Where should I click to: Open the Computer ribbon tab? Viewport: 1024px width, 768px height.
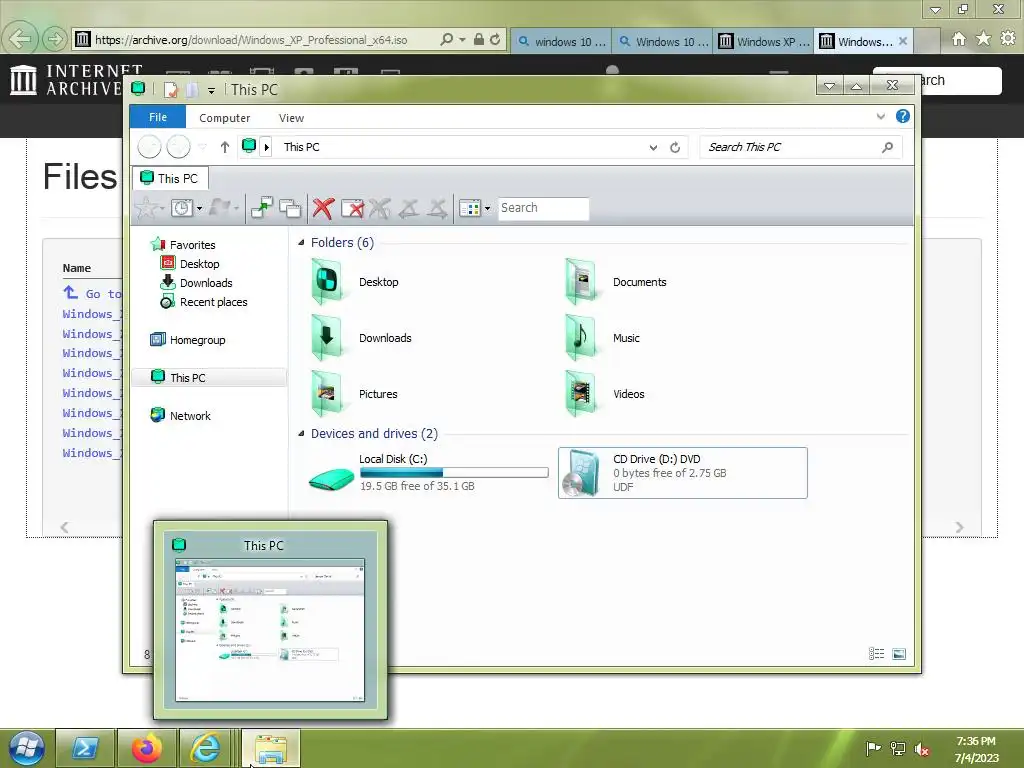(x=225, y=118)
